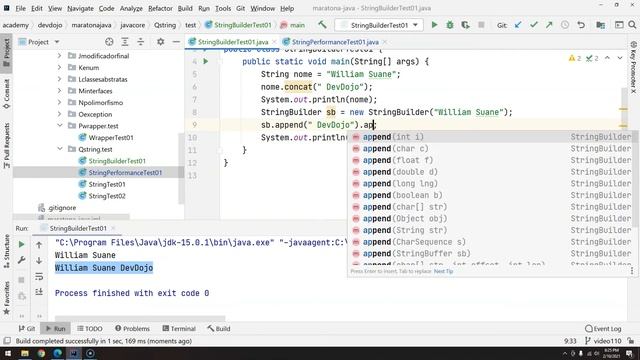Open Event Log
Viewport: 640px width, 360px height.
(603, 329)
